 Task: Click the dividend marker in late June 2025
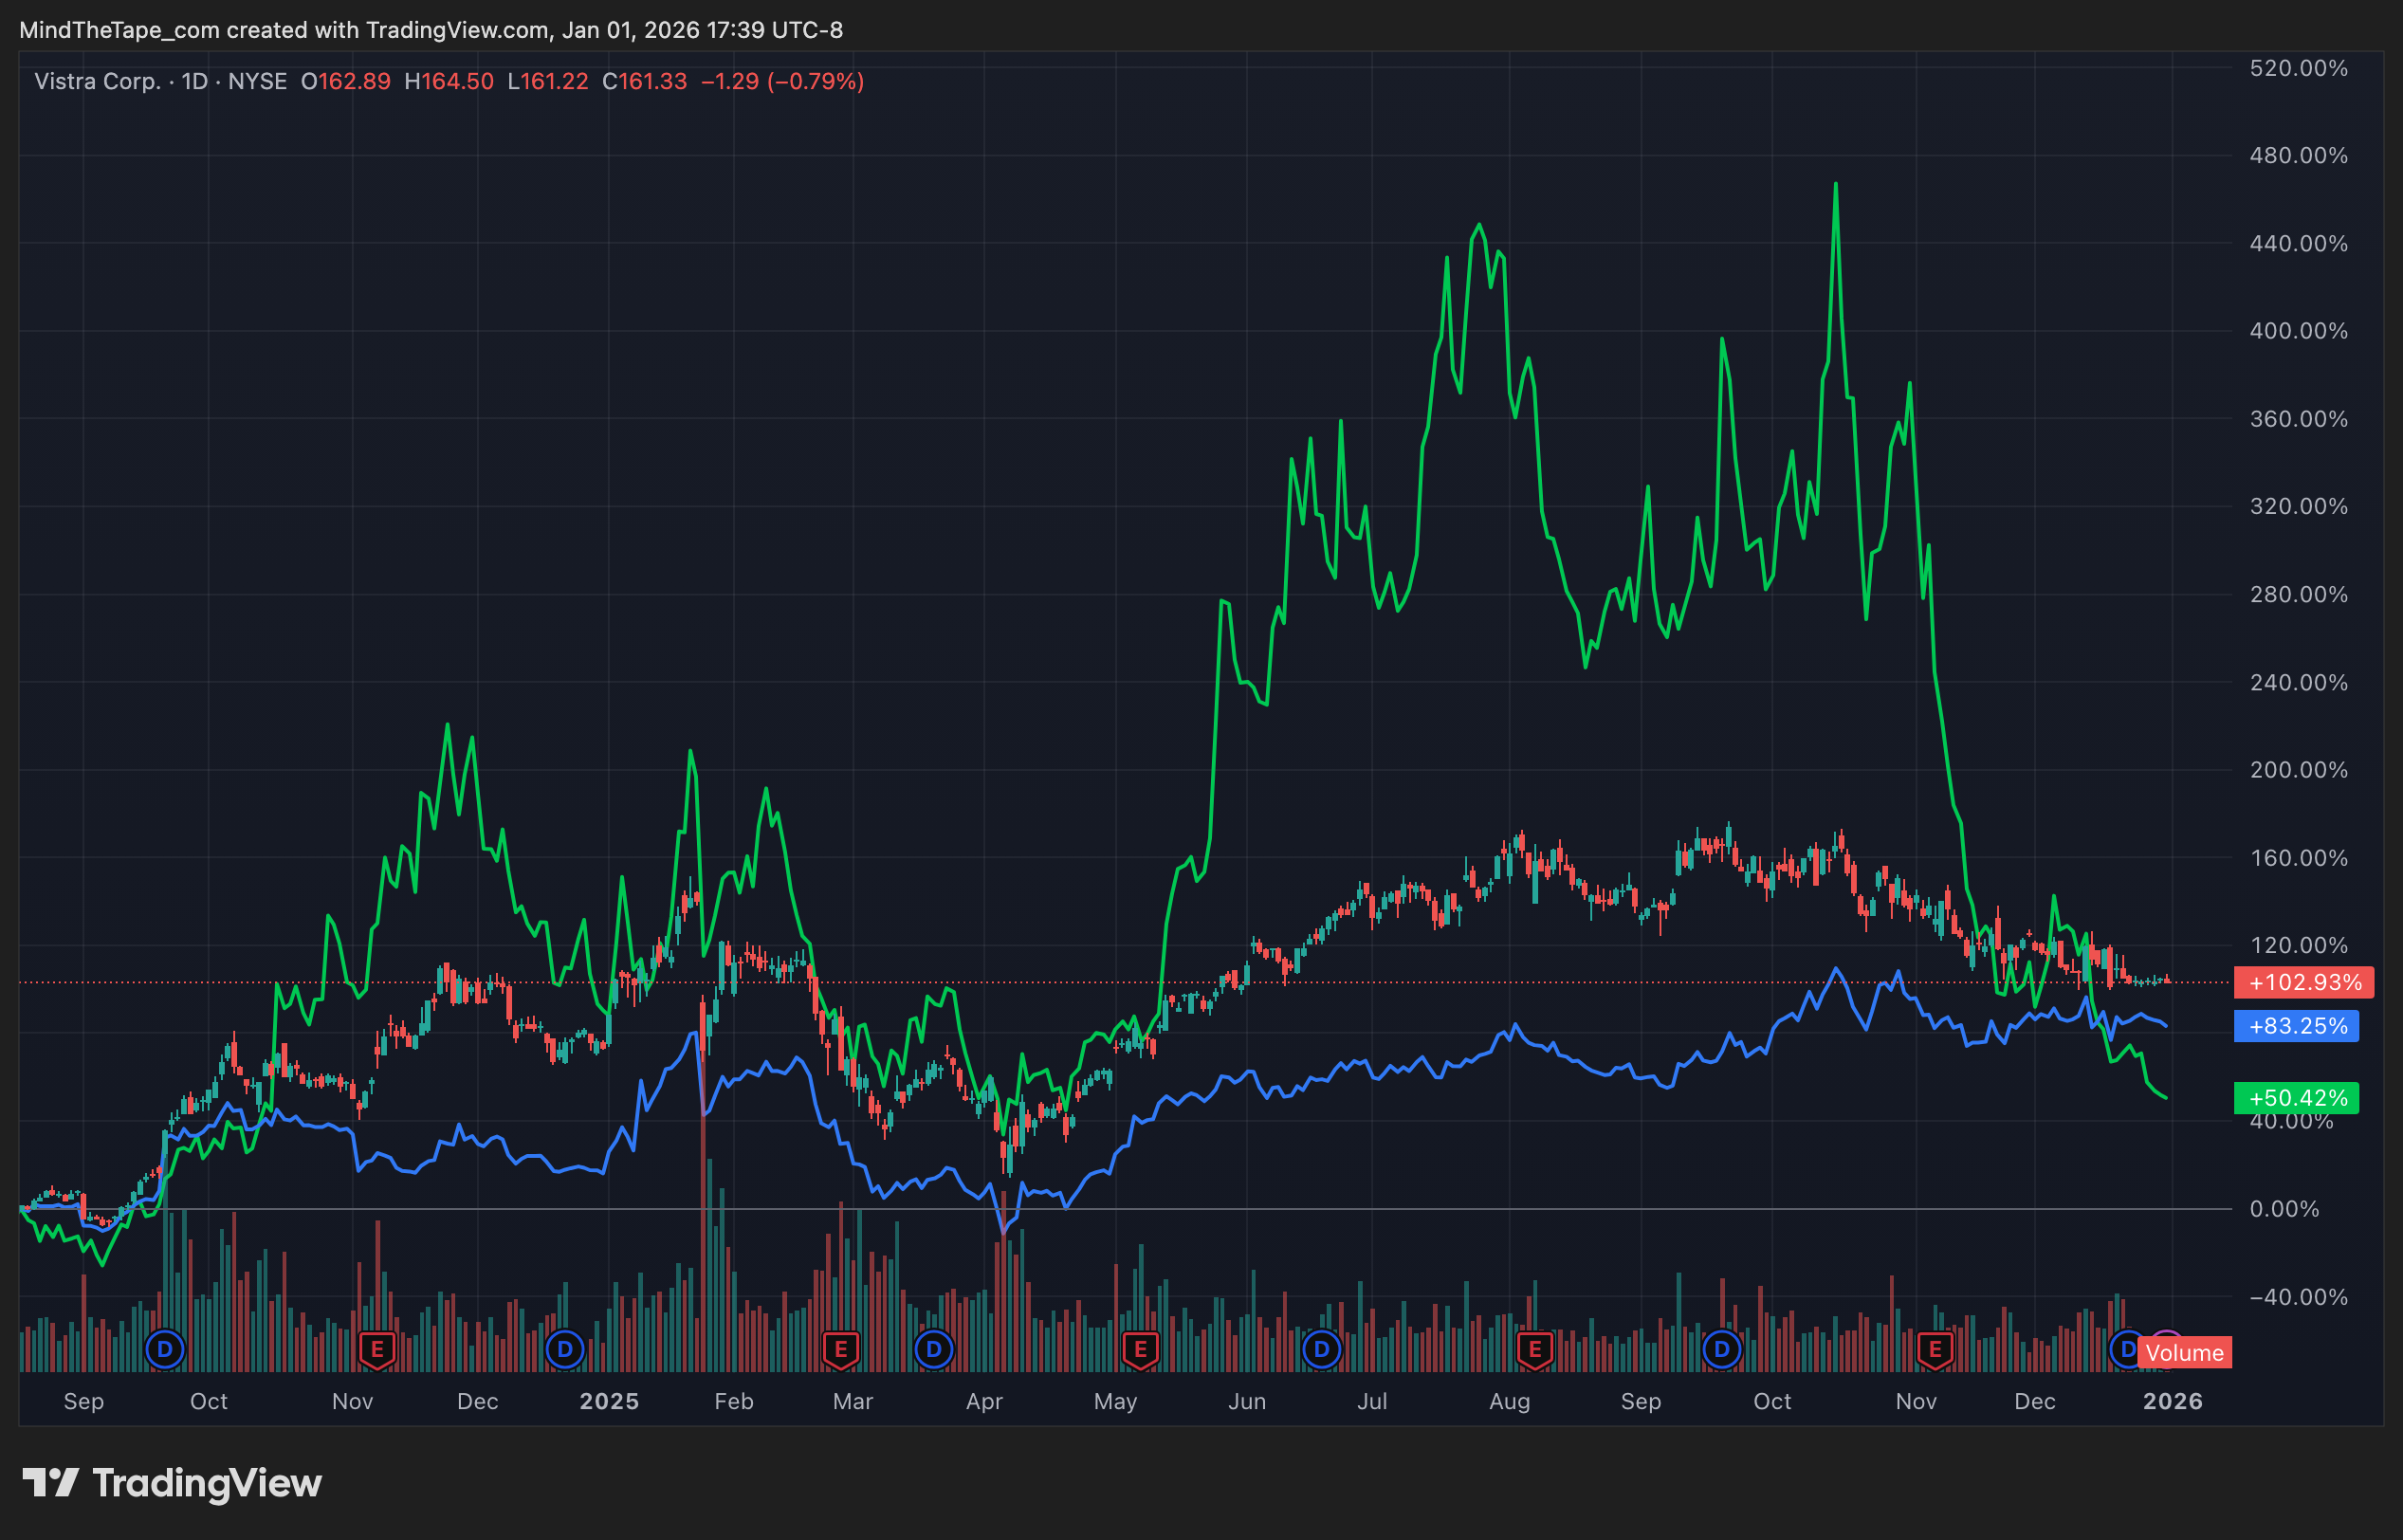click(1322, 1350)
